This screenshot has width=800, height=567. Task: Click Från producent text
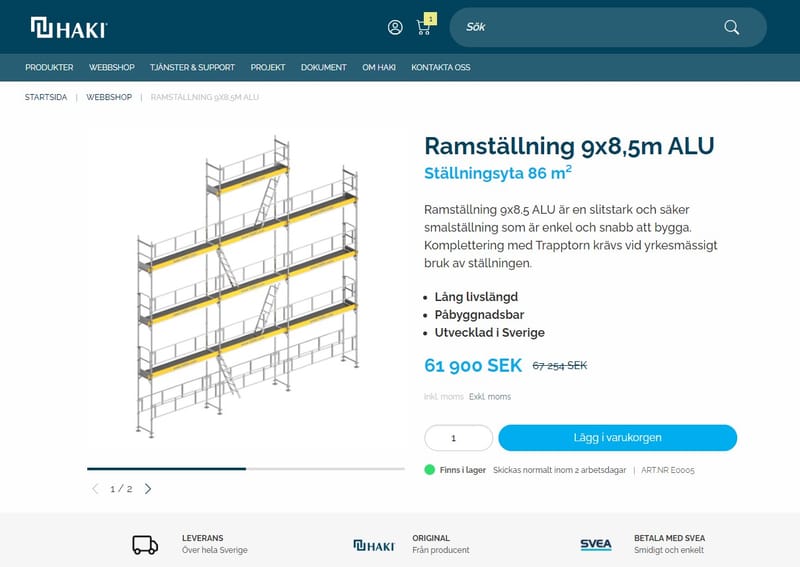[x=440, y=550]
